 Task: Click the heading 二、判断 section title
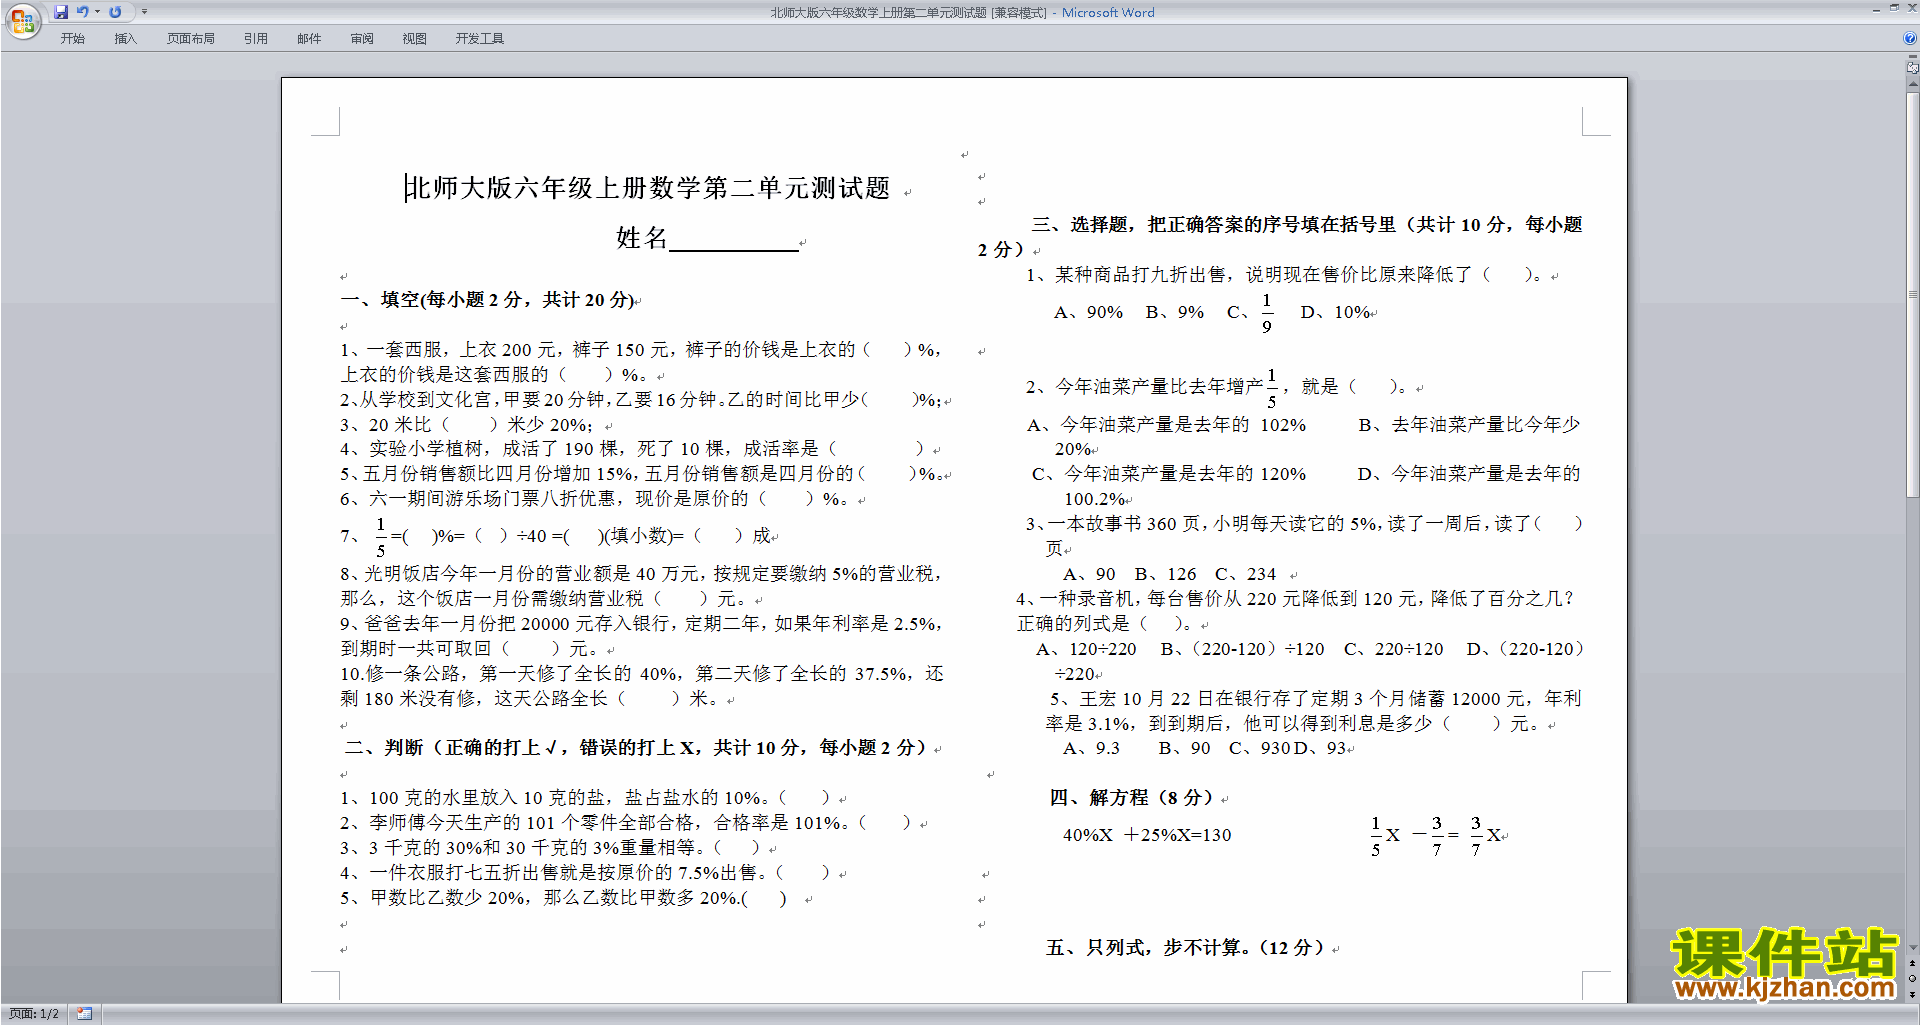[636, 748]
